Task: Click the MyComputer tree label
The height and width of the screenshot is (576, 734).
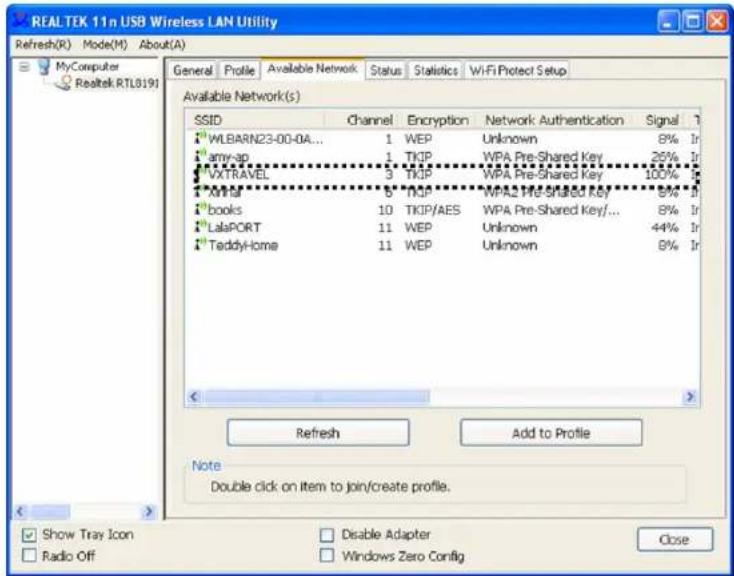Action: pyautogui.click(x=87, y=66)
